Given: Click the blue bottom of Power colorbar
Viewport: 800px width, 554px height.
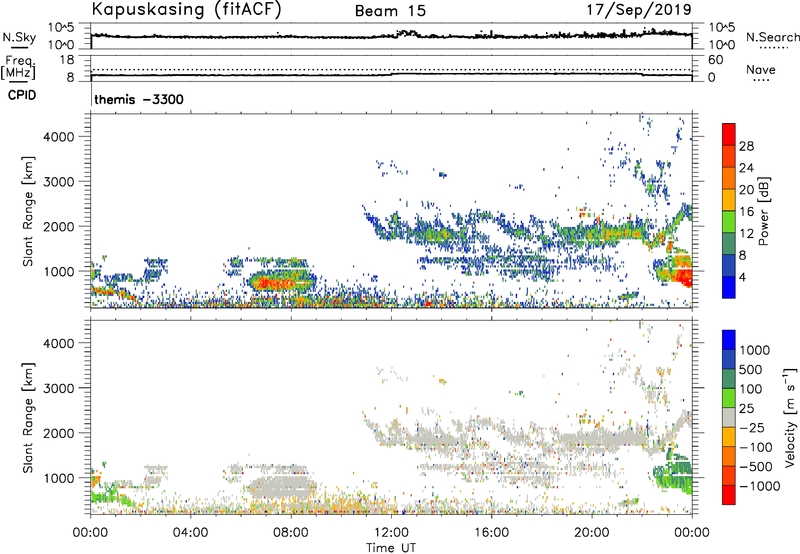Looking at the screenshot, I should [x=729, y=288].
